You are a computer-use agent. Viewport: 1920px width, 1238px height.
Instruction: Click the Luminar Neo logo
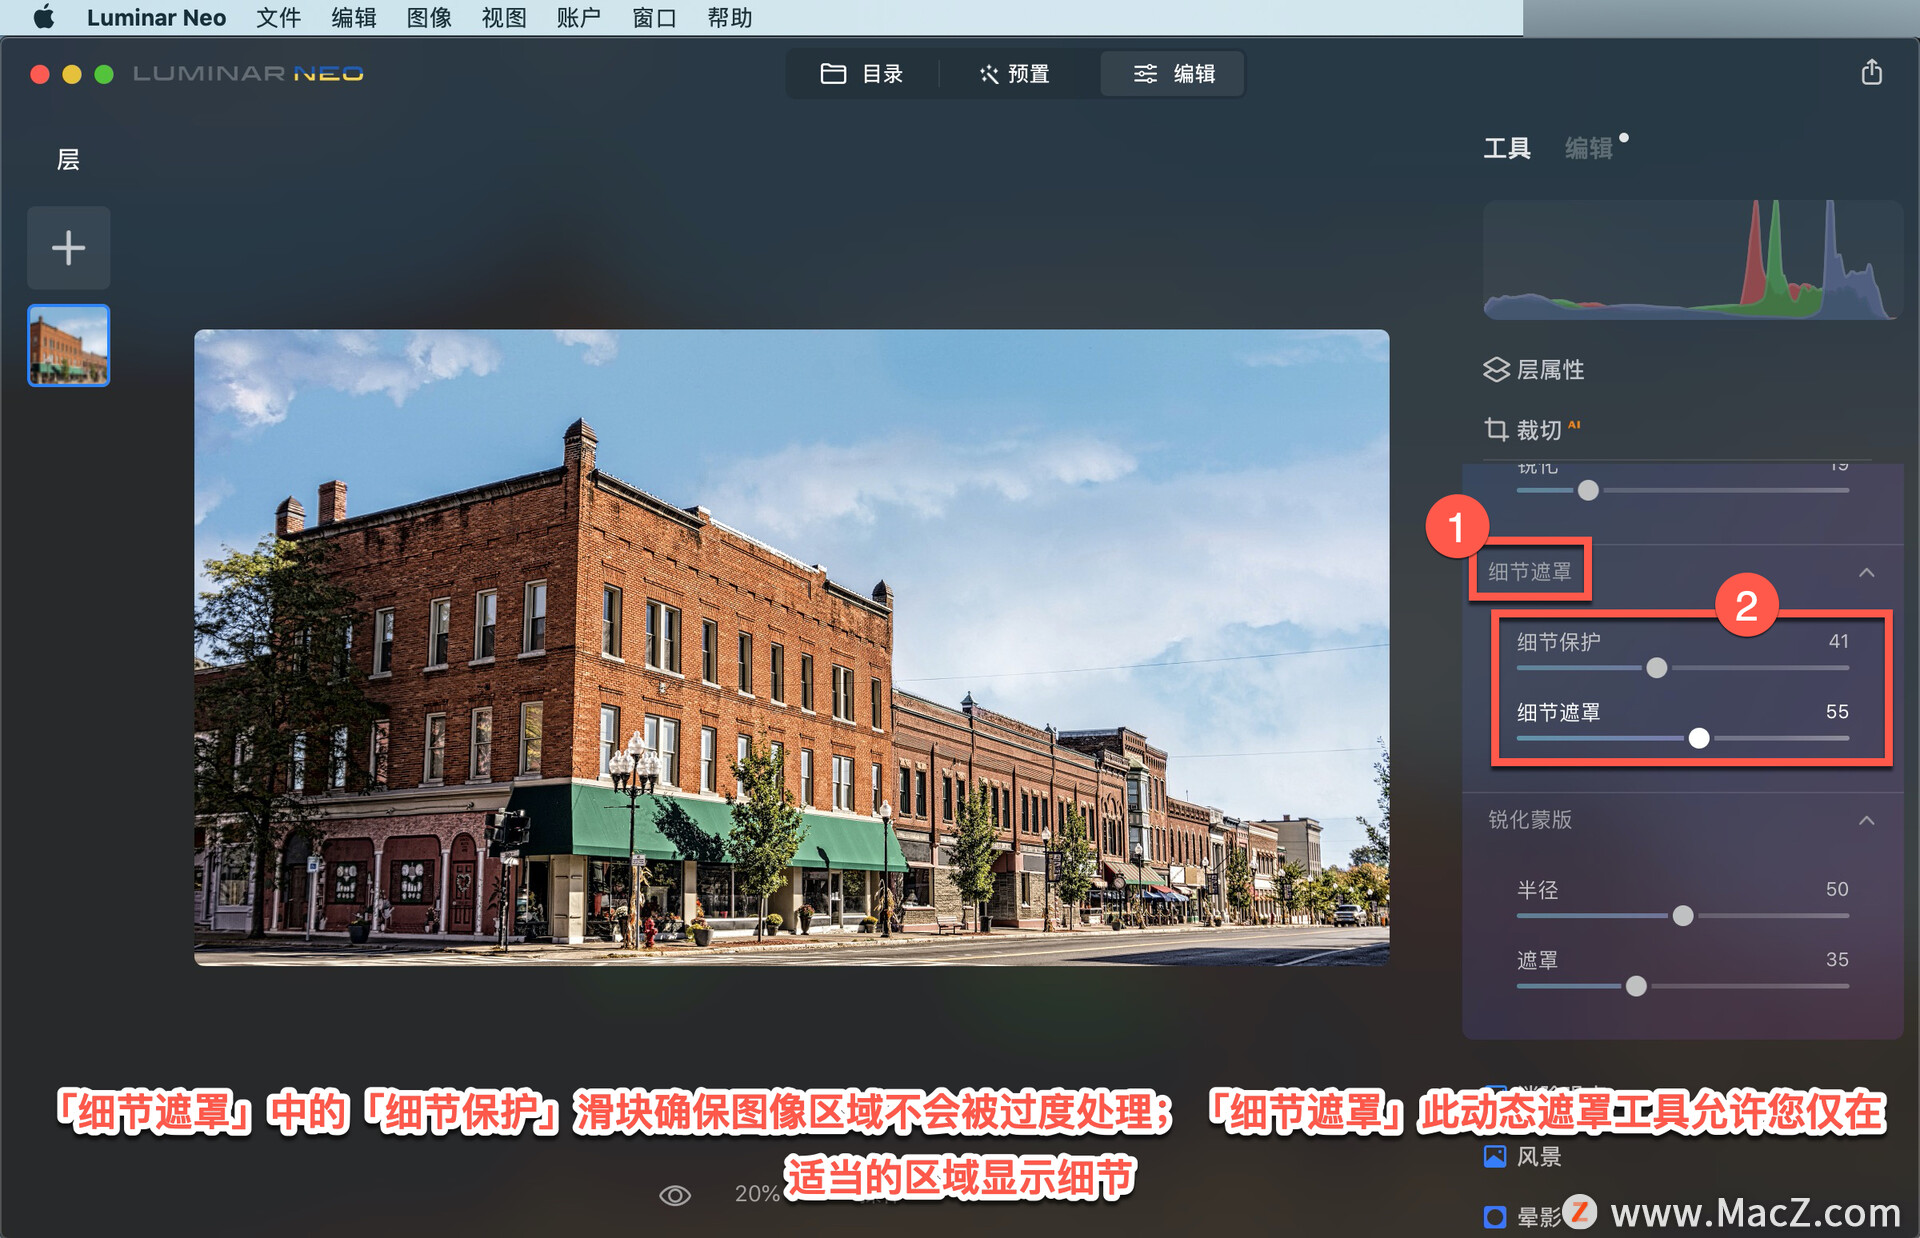248,74
